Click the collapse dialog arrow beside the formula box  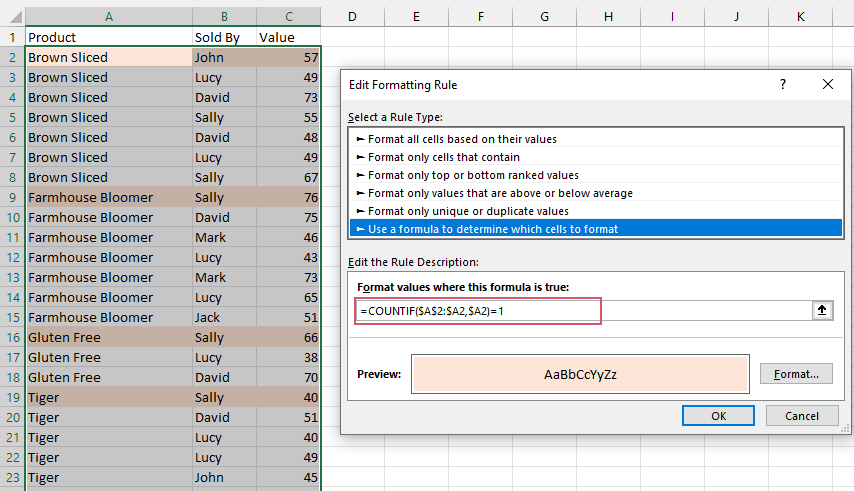point(822,310)
